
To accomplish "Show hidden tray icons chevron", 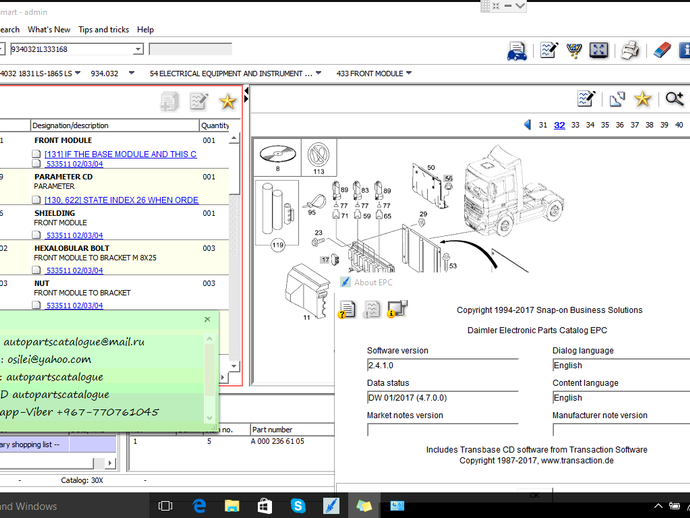I will (x=658, y=506).
